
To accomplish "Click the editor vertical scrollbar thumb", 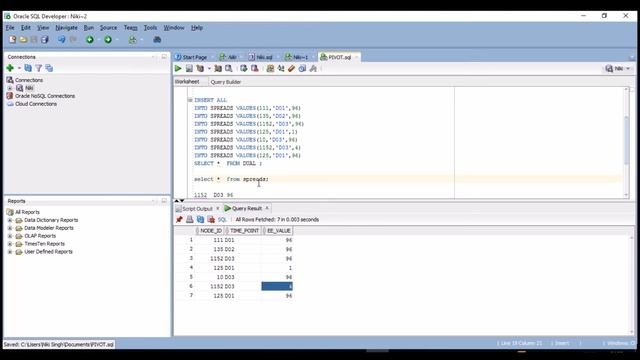I will coord(627,141).
